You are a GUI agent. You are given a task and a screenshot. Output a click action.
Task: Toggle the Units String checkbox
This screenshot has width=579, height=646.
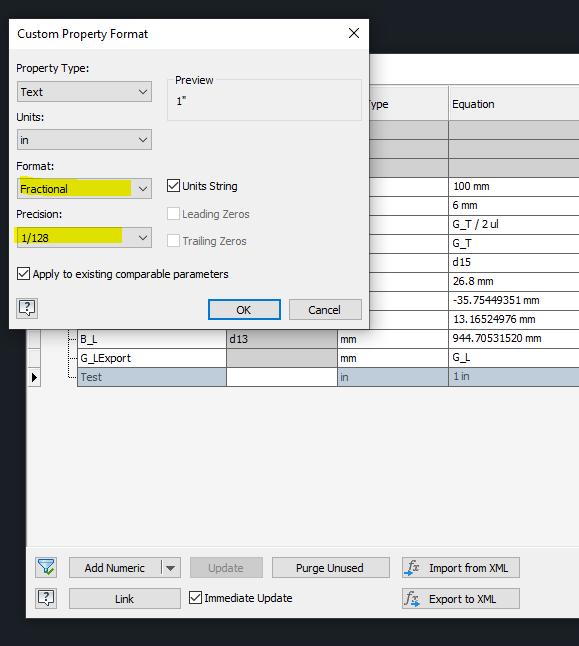(173, 186)
